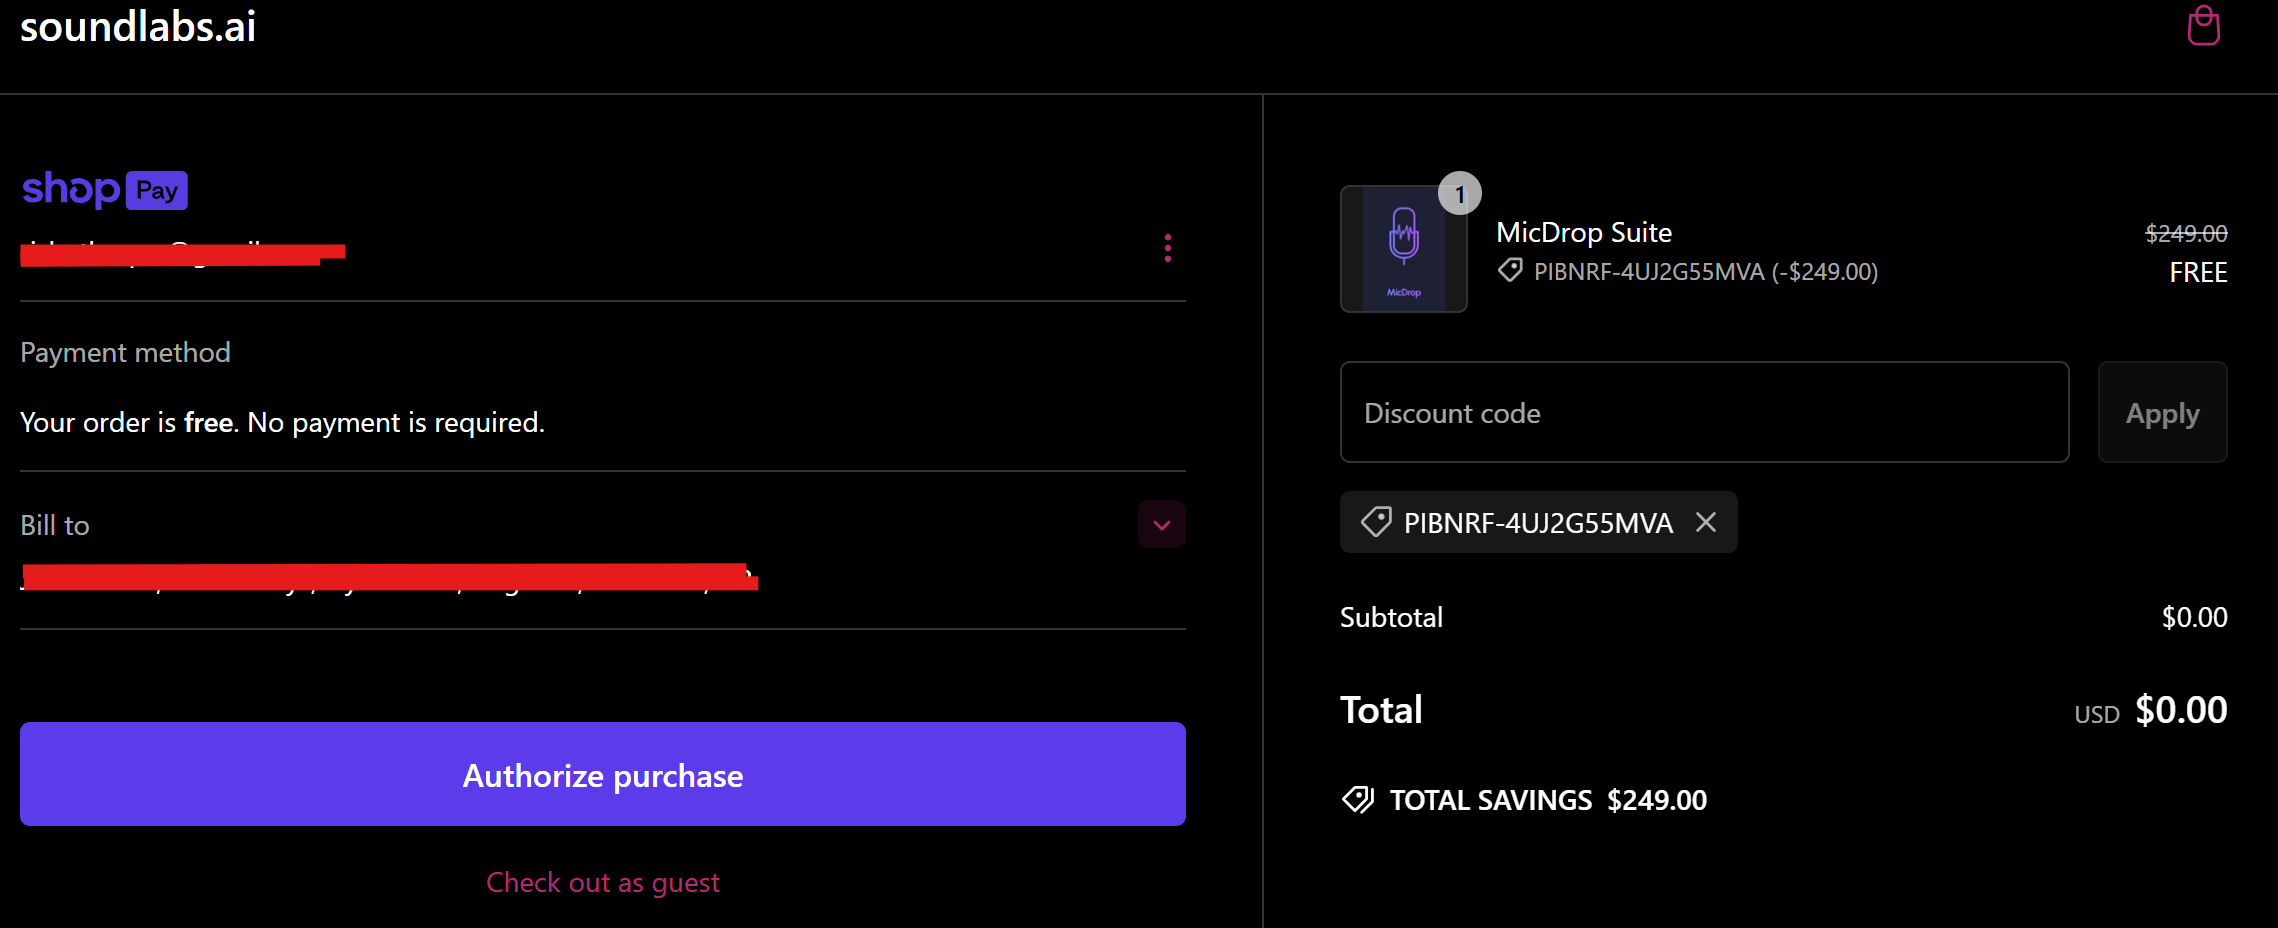Expand the Bill to chevron dropdown
2278x928 pixels.
click(1161, 525)
